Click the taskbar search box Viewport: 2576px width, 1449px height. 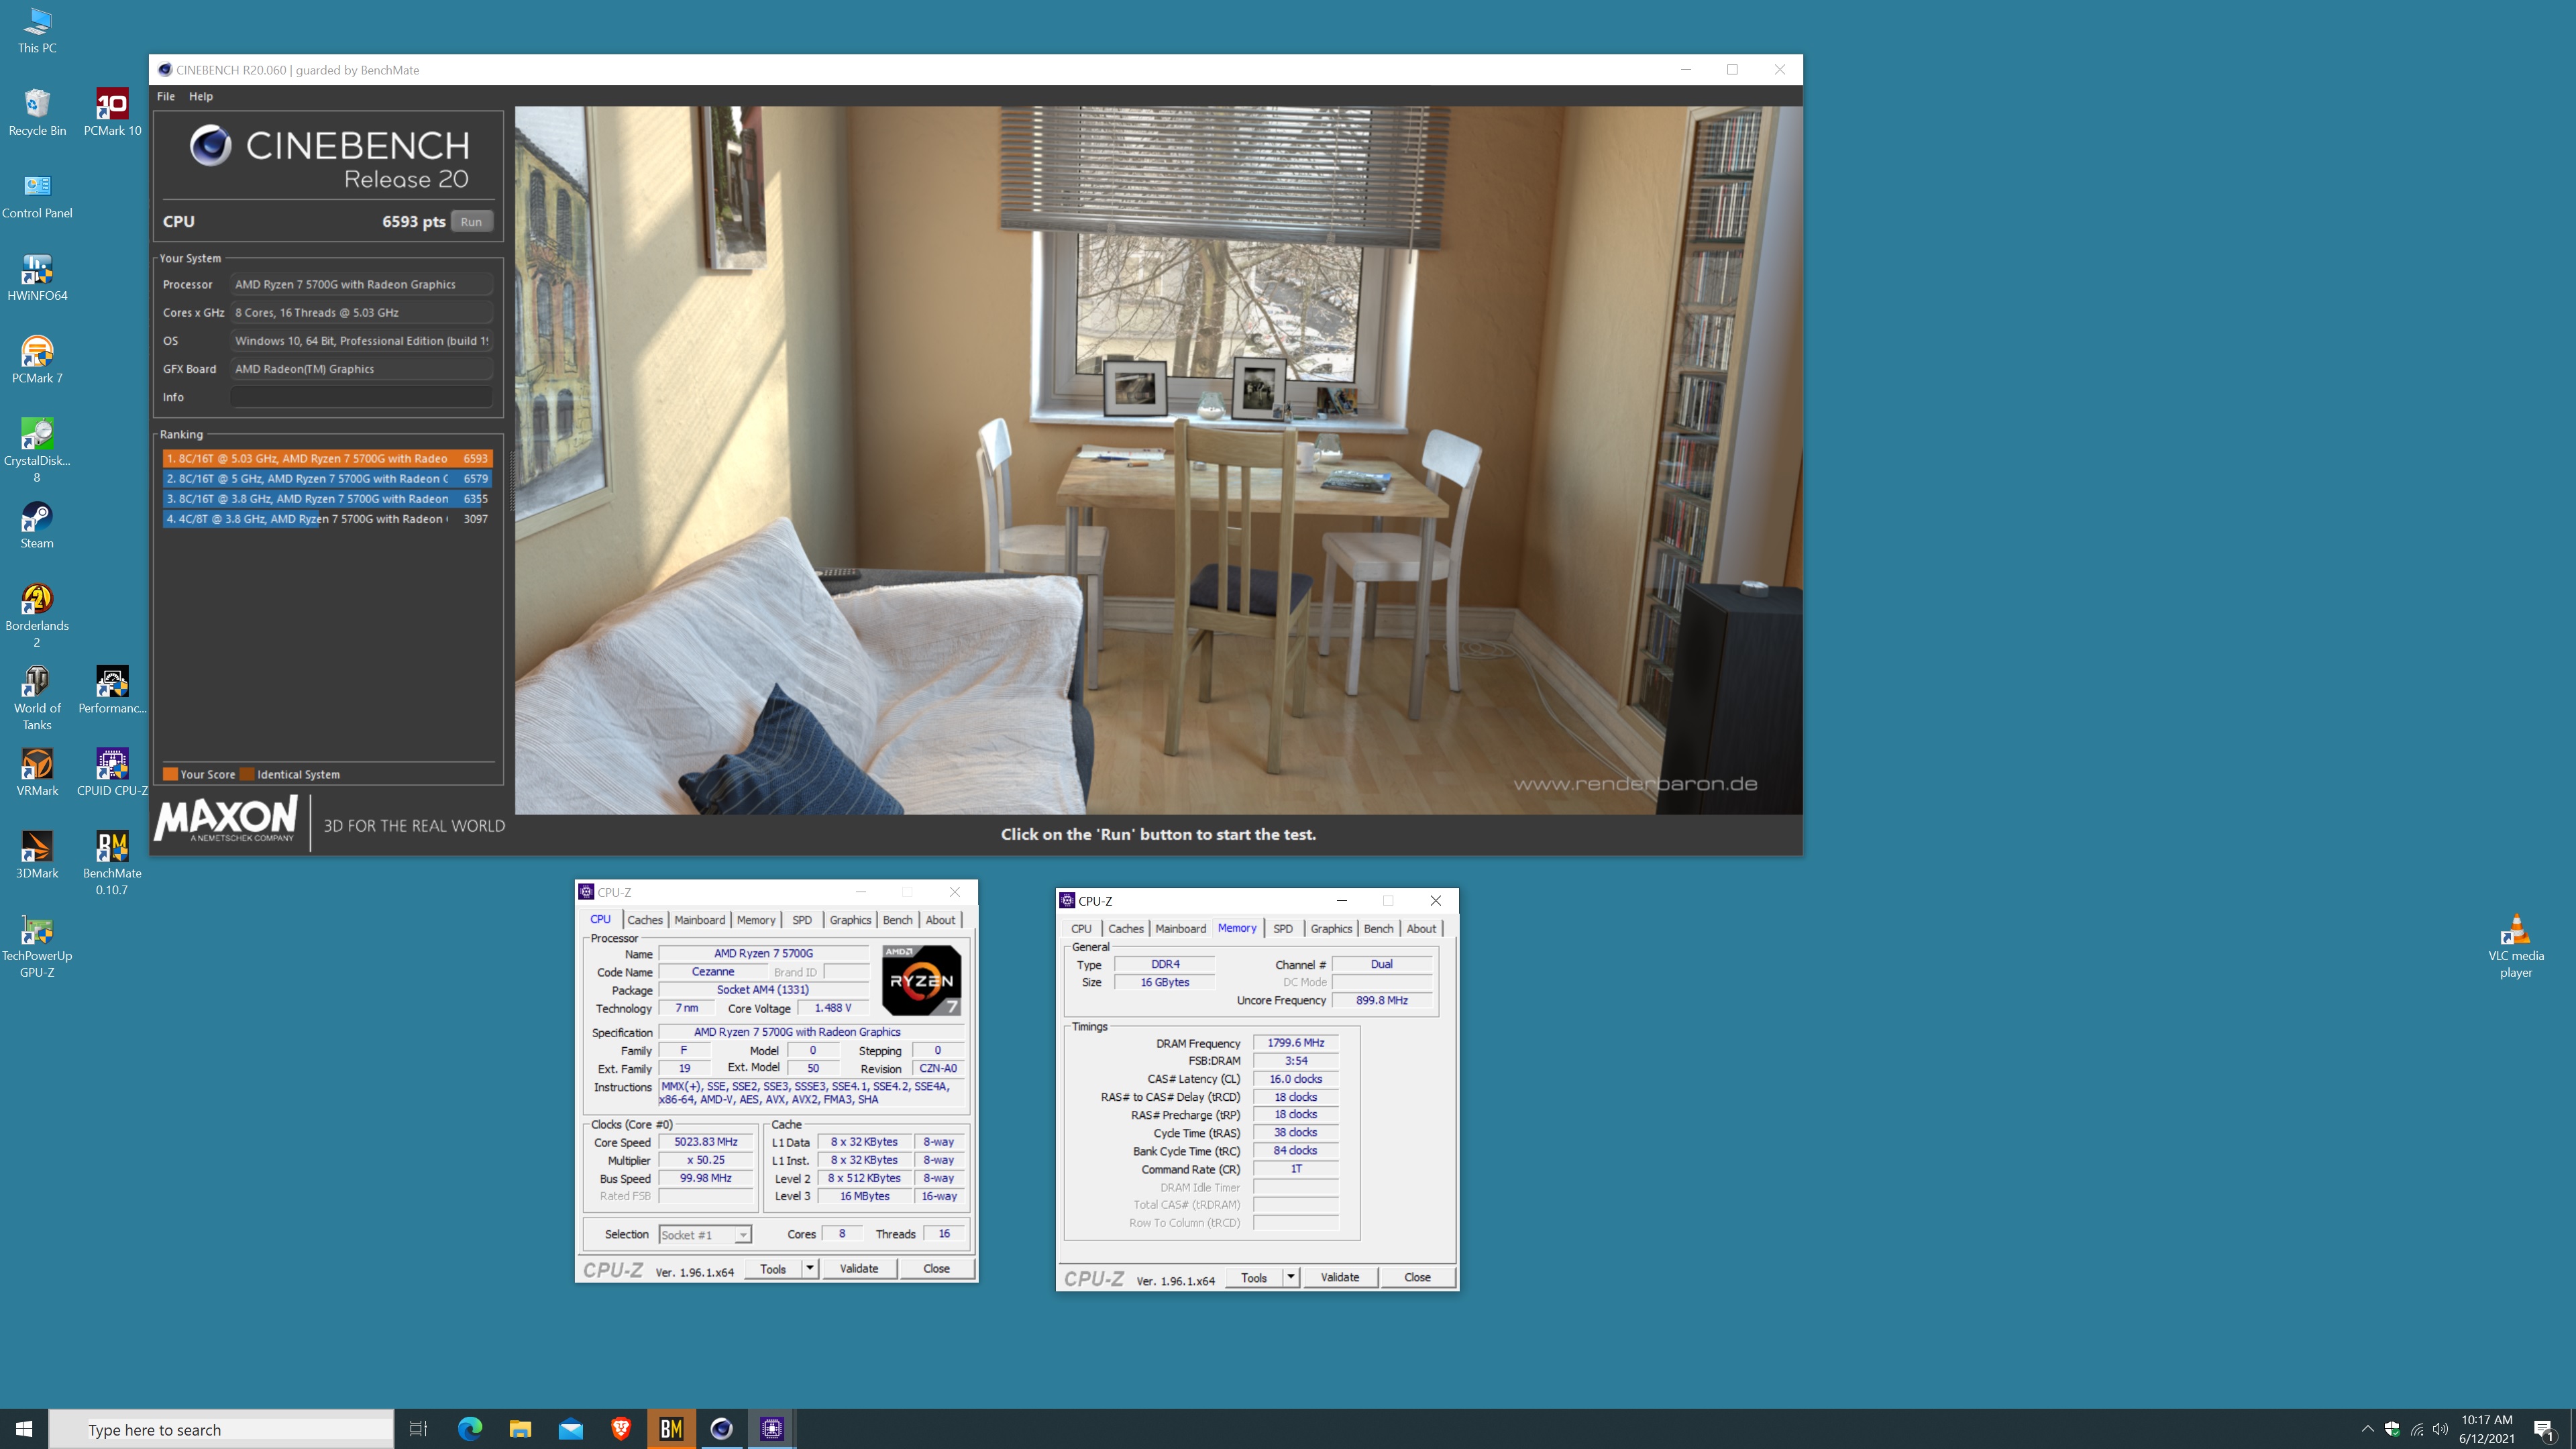(221, 1430)
